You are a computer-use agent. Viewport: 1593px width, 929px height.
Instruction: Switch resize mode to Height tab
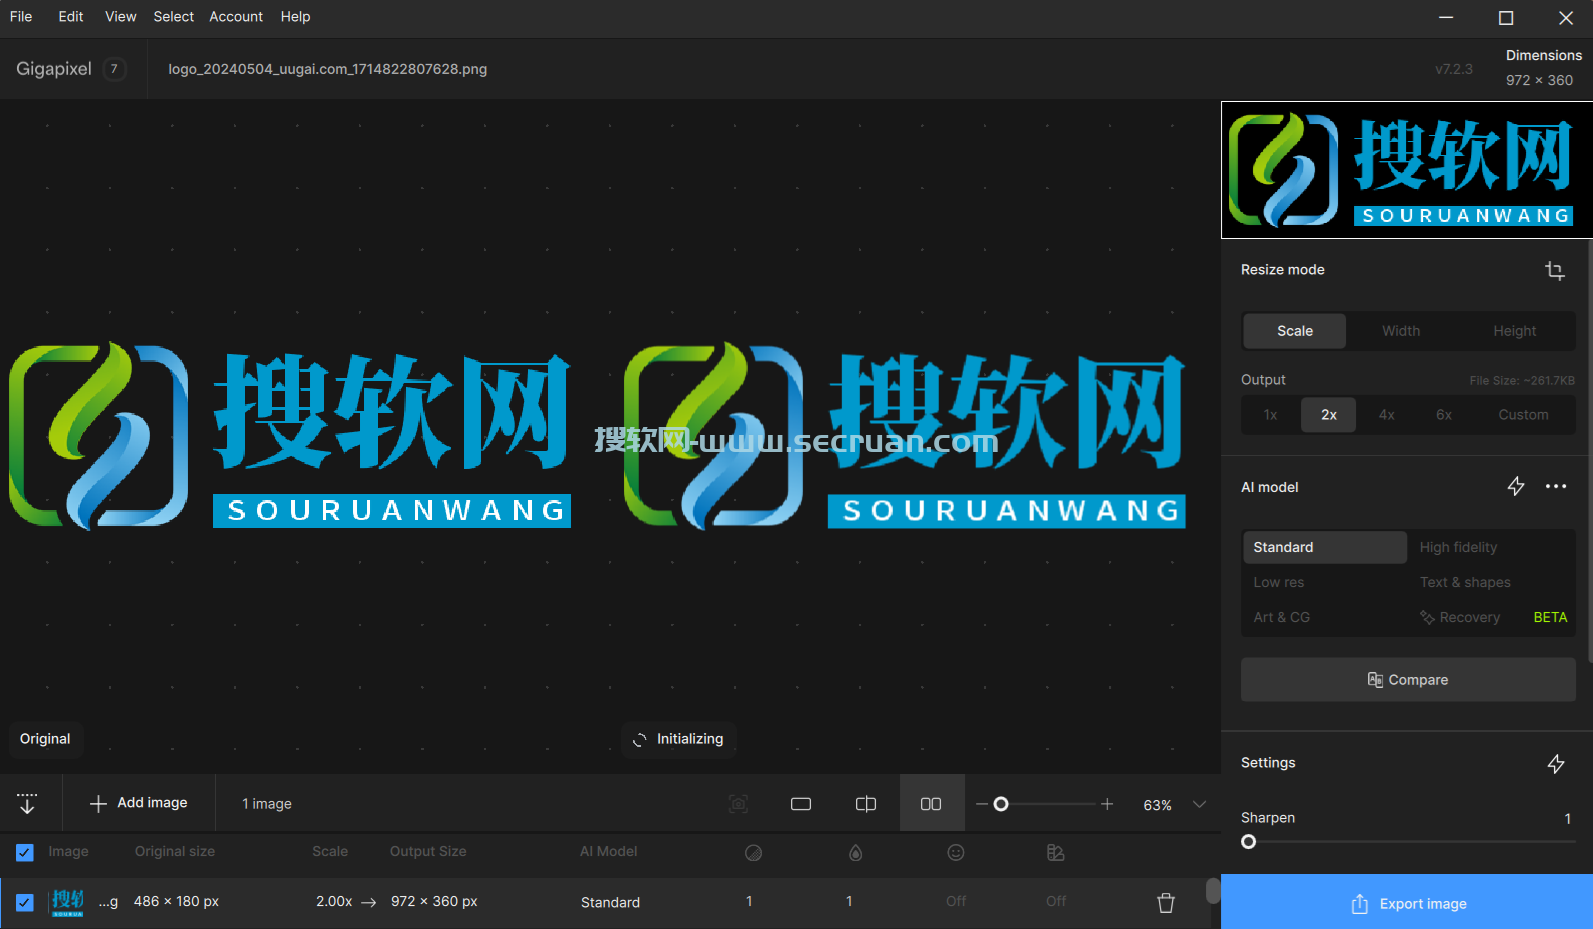click(1515, 331)
